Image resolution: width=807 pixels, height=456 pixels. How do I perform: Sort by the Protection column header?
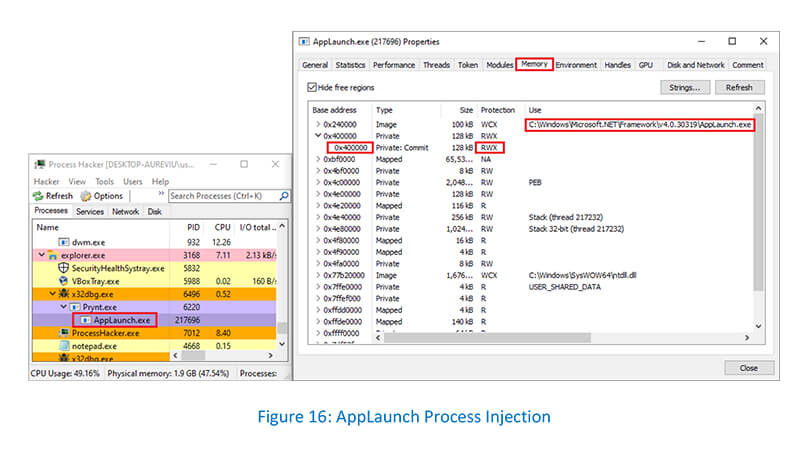point(498,110)
